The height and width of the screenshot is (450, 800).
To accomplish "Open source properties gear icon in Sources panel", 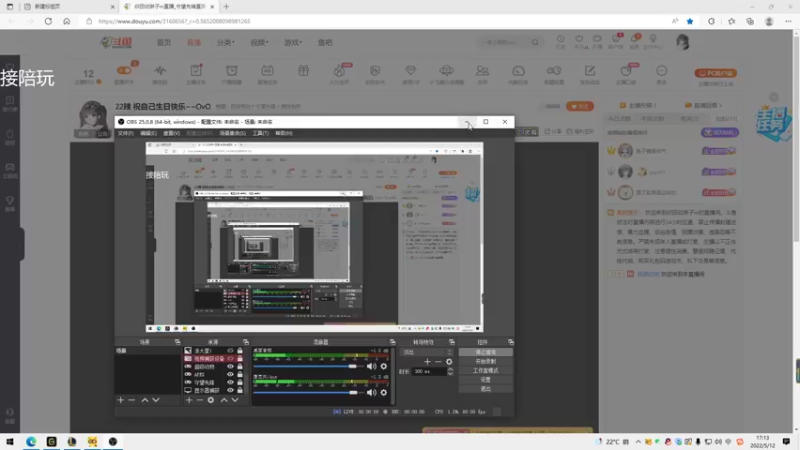I will click(211, 400).
